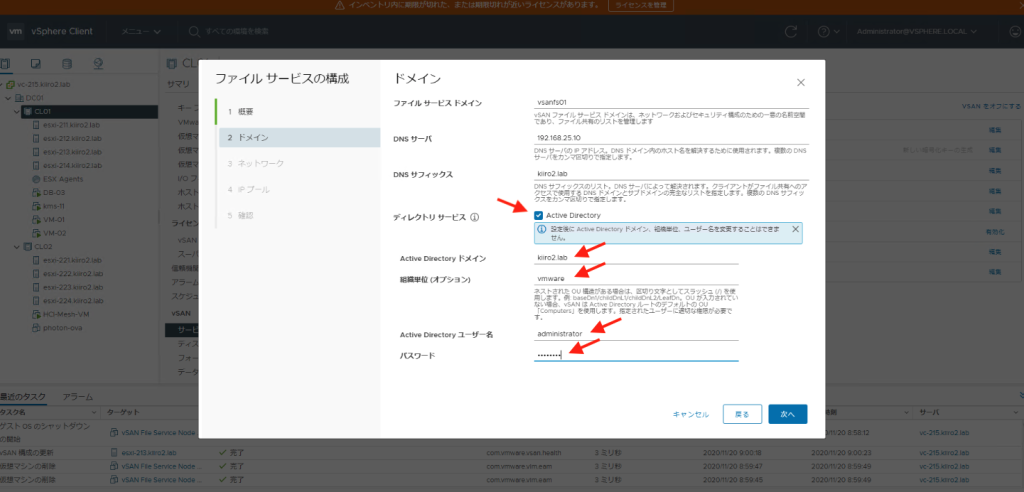The width and height of the screenshot is (1024, 492).
Task: Click the ファイル サービス ドメイン field
Action: click(671, 102)
